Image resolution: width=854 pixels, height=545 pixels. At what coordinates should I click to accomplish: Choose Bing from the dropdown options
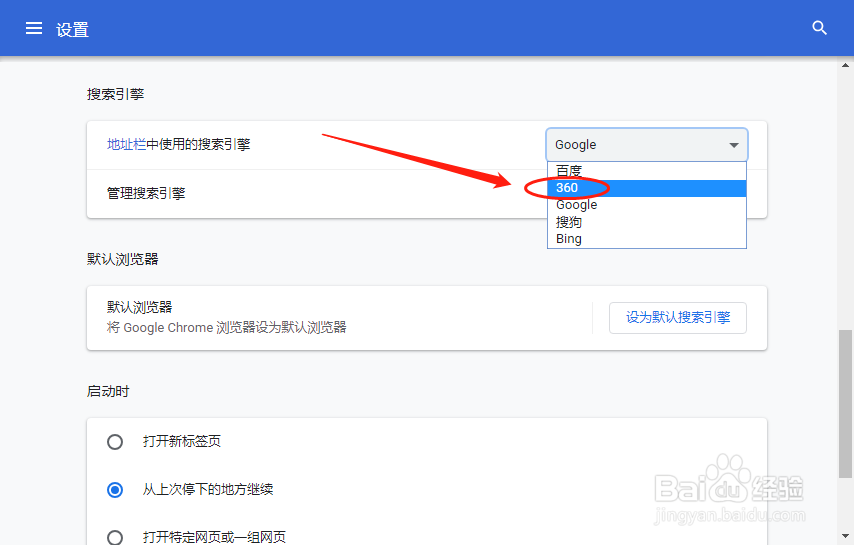point(646,238)
